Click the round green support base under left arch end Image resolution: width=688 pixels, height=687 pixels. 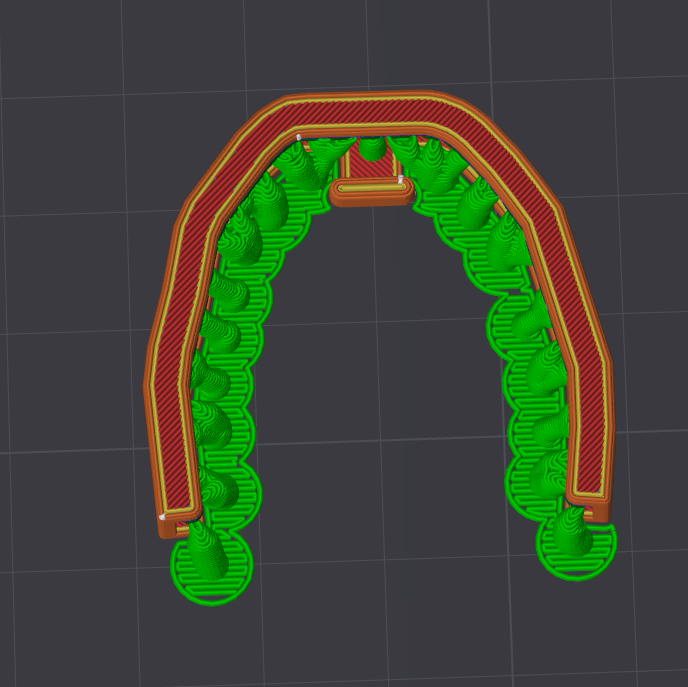pos(212,568)
